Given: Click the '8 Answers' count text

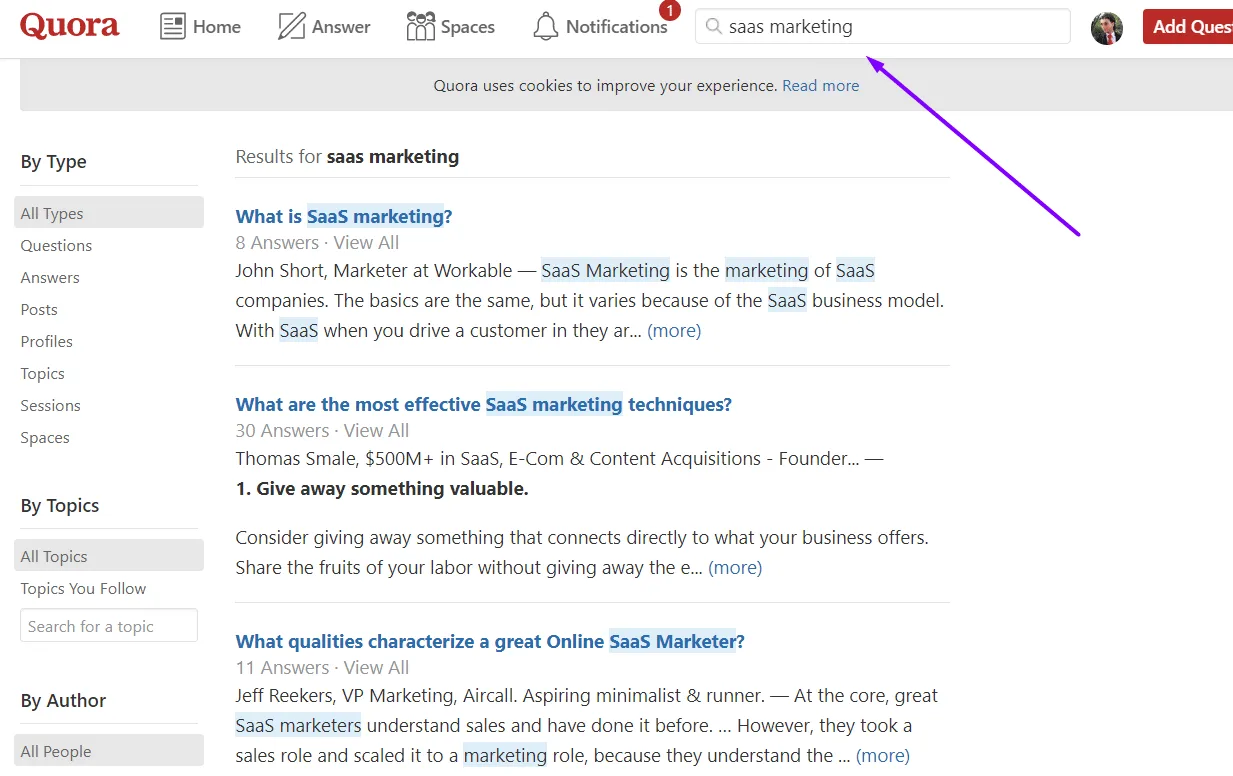Looking at the screenshot, I should click(x=277, y=242).
